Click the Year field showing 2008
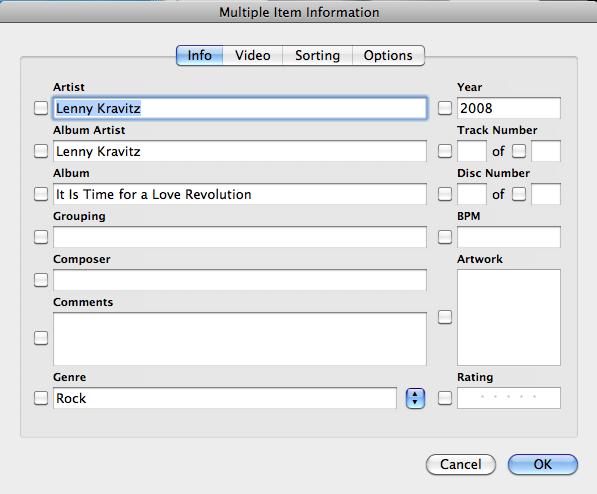The width and height of the screenshot is (597, 494). 509,108
